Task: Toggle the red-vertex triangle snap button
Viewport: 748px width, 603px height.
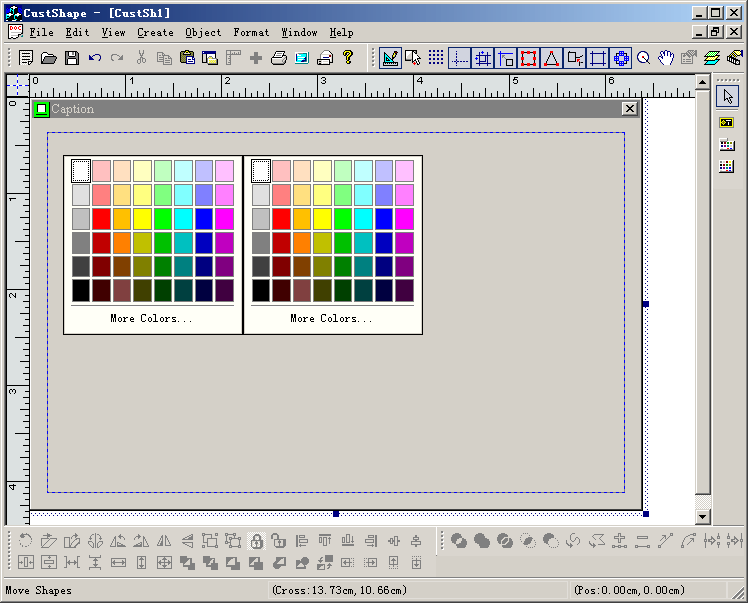Action: pyautogui.click(x=551, y=58)
